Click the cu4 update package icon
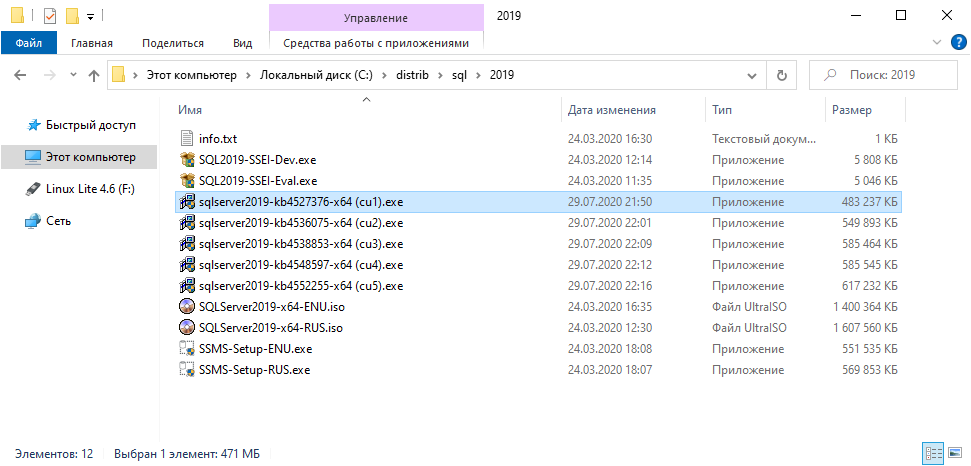This screenshot has width=971, height=466. (x=187, y=265)
